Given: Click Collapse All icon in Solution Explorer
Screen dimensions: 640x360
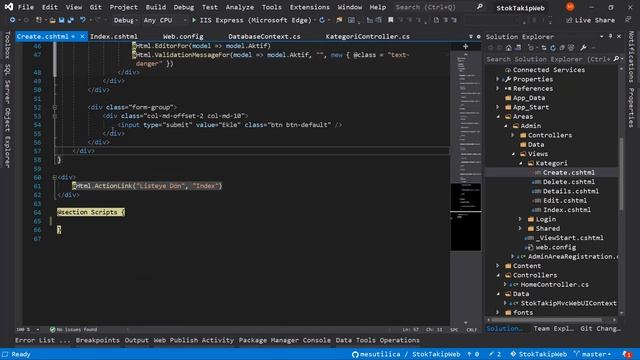Looking at the screenshot, I should click(562, 48).
